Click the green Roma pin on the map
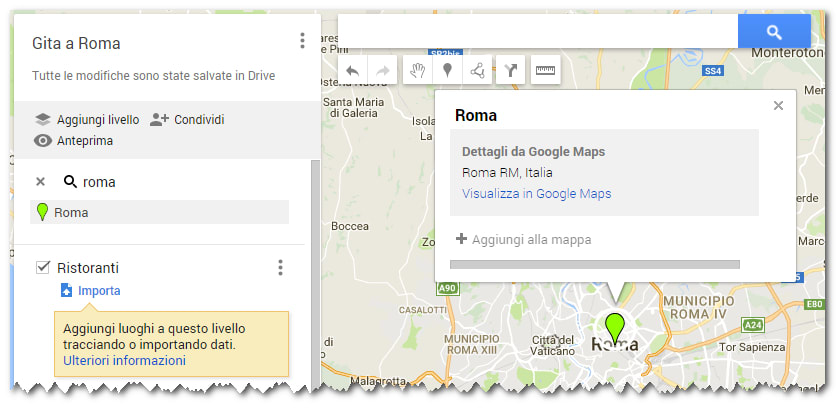The height and width of the screenshot is (410, 836). point(615,328)
